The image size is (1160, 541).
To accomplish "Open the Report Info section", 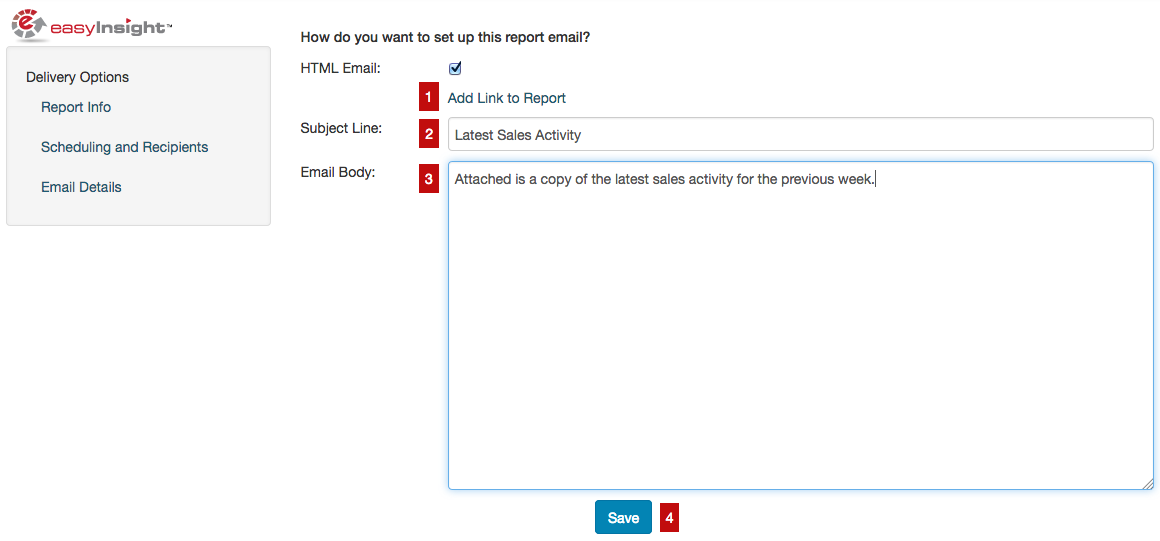I will pos(76,107).
